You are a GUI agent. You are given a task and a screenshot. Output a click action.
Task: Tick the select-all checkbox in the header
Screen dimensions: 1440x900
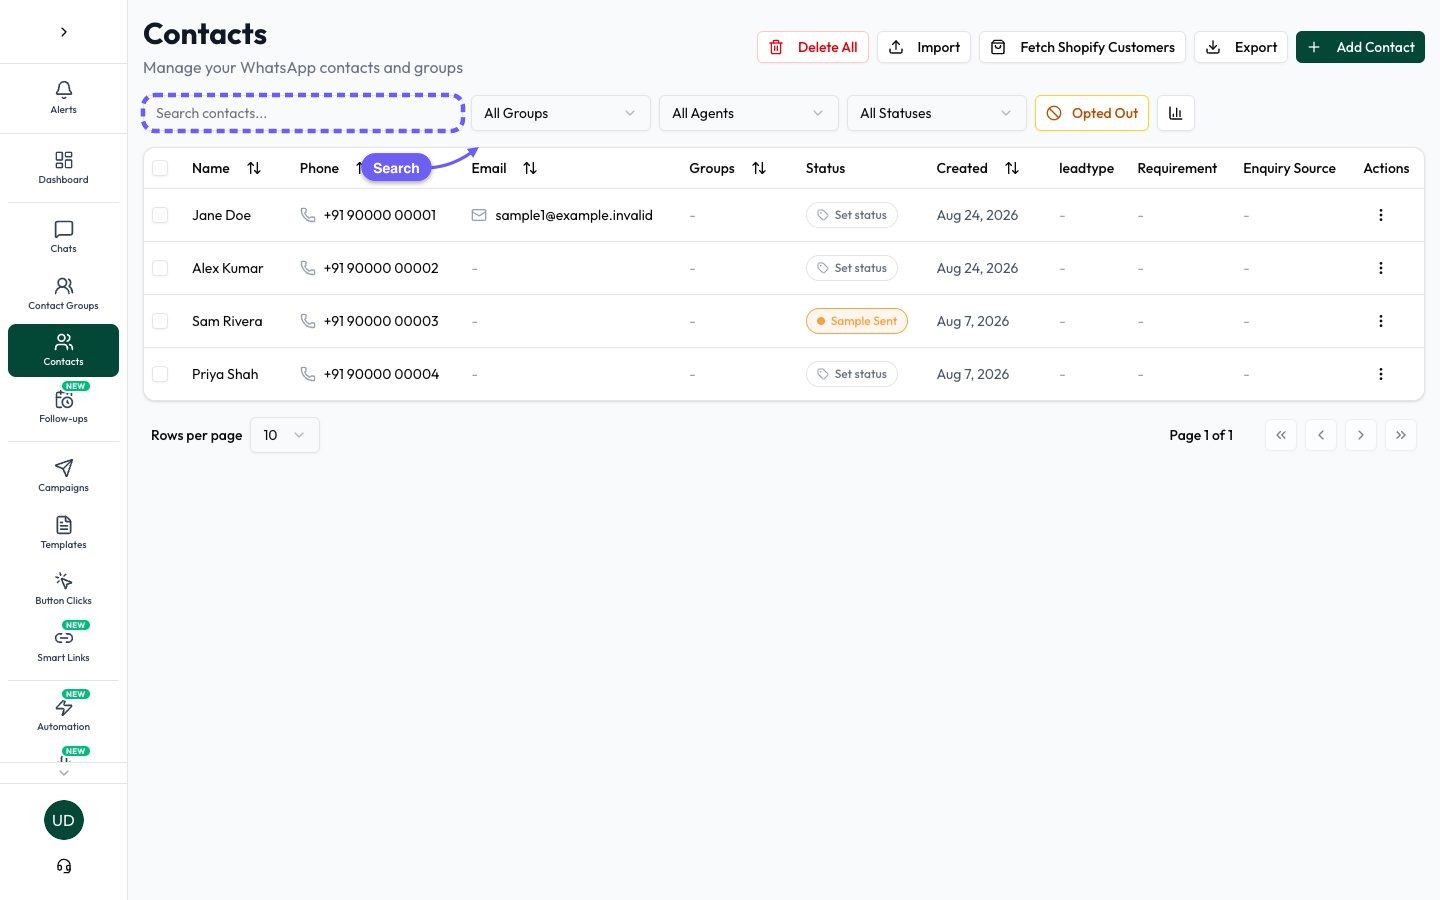(160, 168)
